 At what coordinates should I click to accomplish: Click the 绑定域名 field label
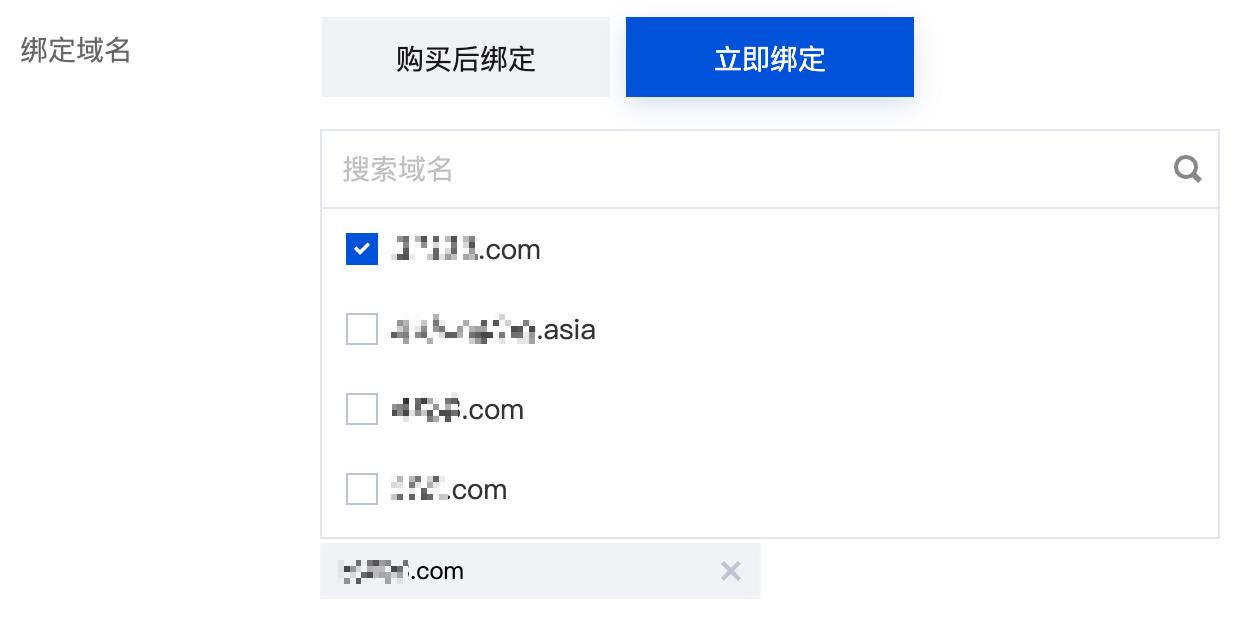(x=76, y=50)
